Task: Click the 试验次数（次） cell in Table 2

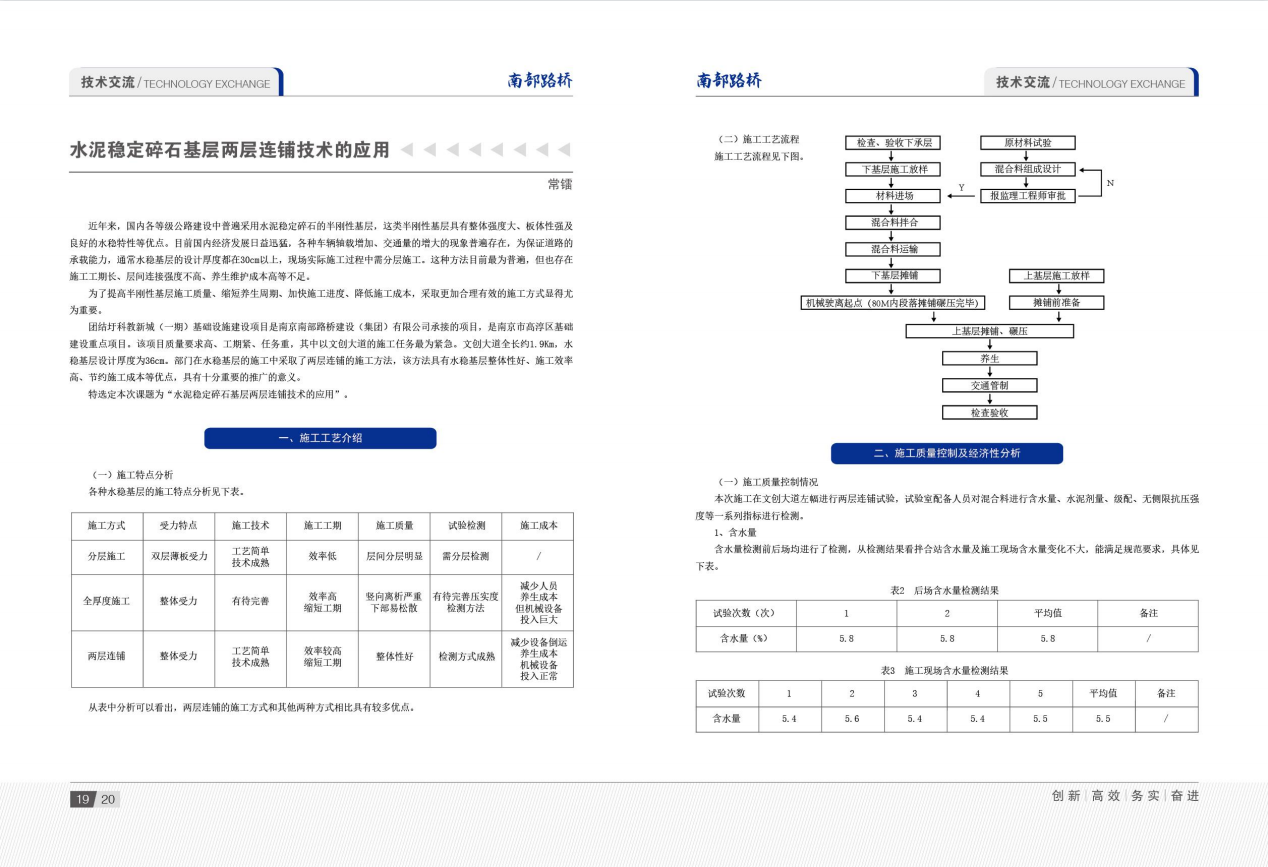Action: [745, 613]
